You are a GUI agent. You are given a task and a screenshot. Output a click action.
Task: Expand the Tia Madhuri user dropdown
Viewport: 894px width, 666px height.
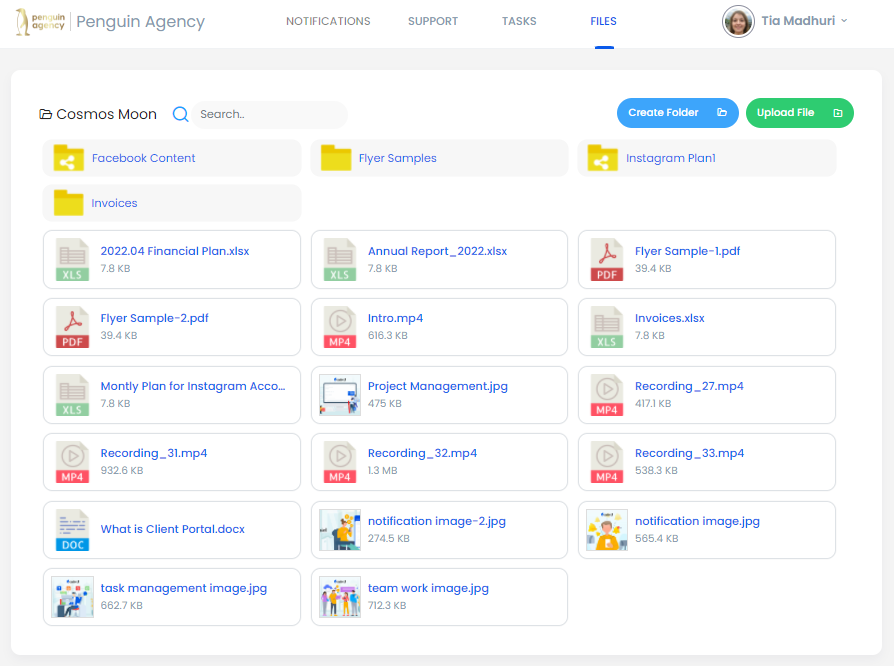click(844, 21)
